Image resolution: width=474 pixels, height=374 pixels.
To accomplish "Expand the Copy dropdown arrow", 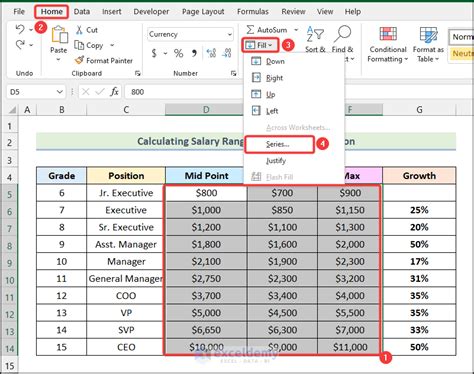I will point(112,45).
